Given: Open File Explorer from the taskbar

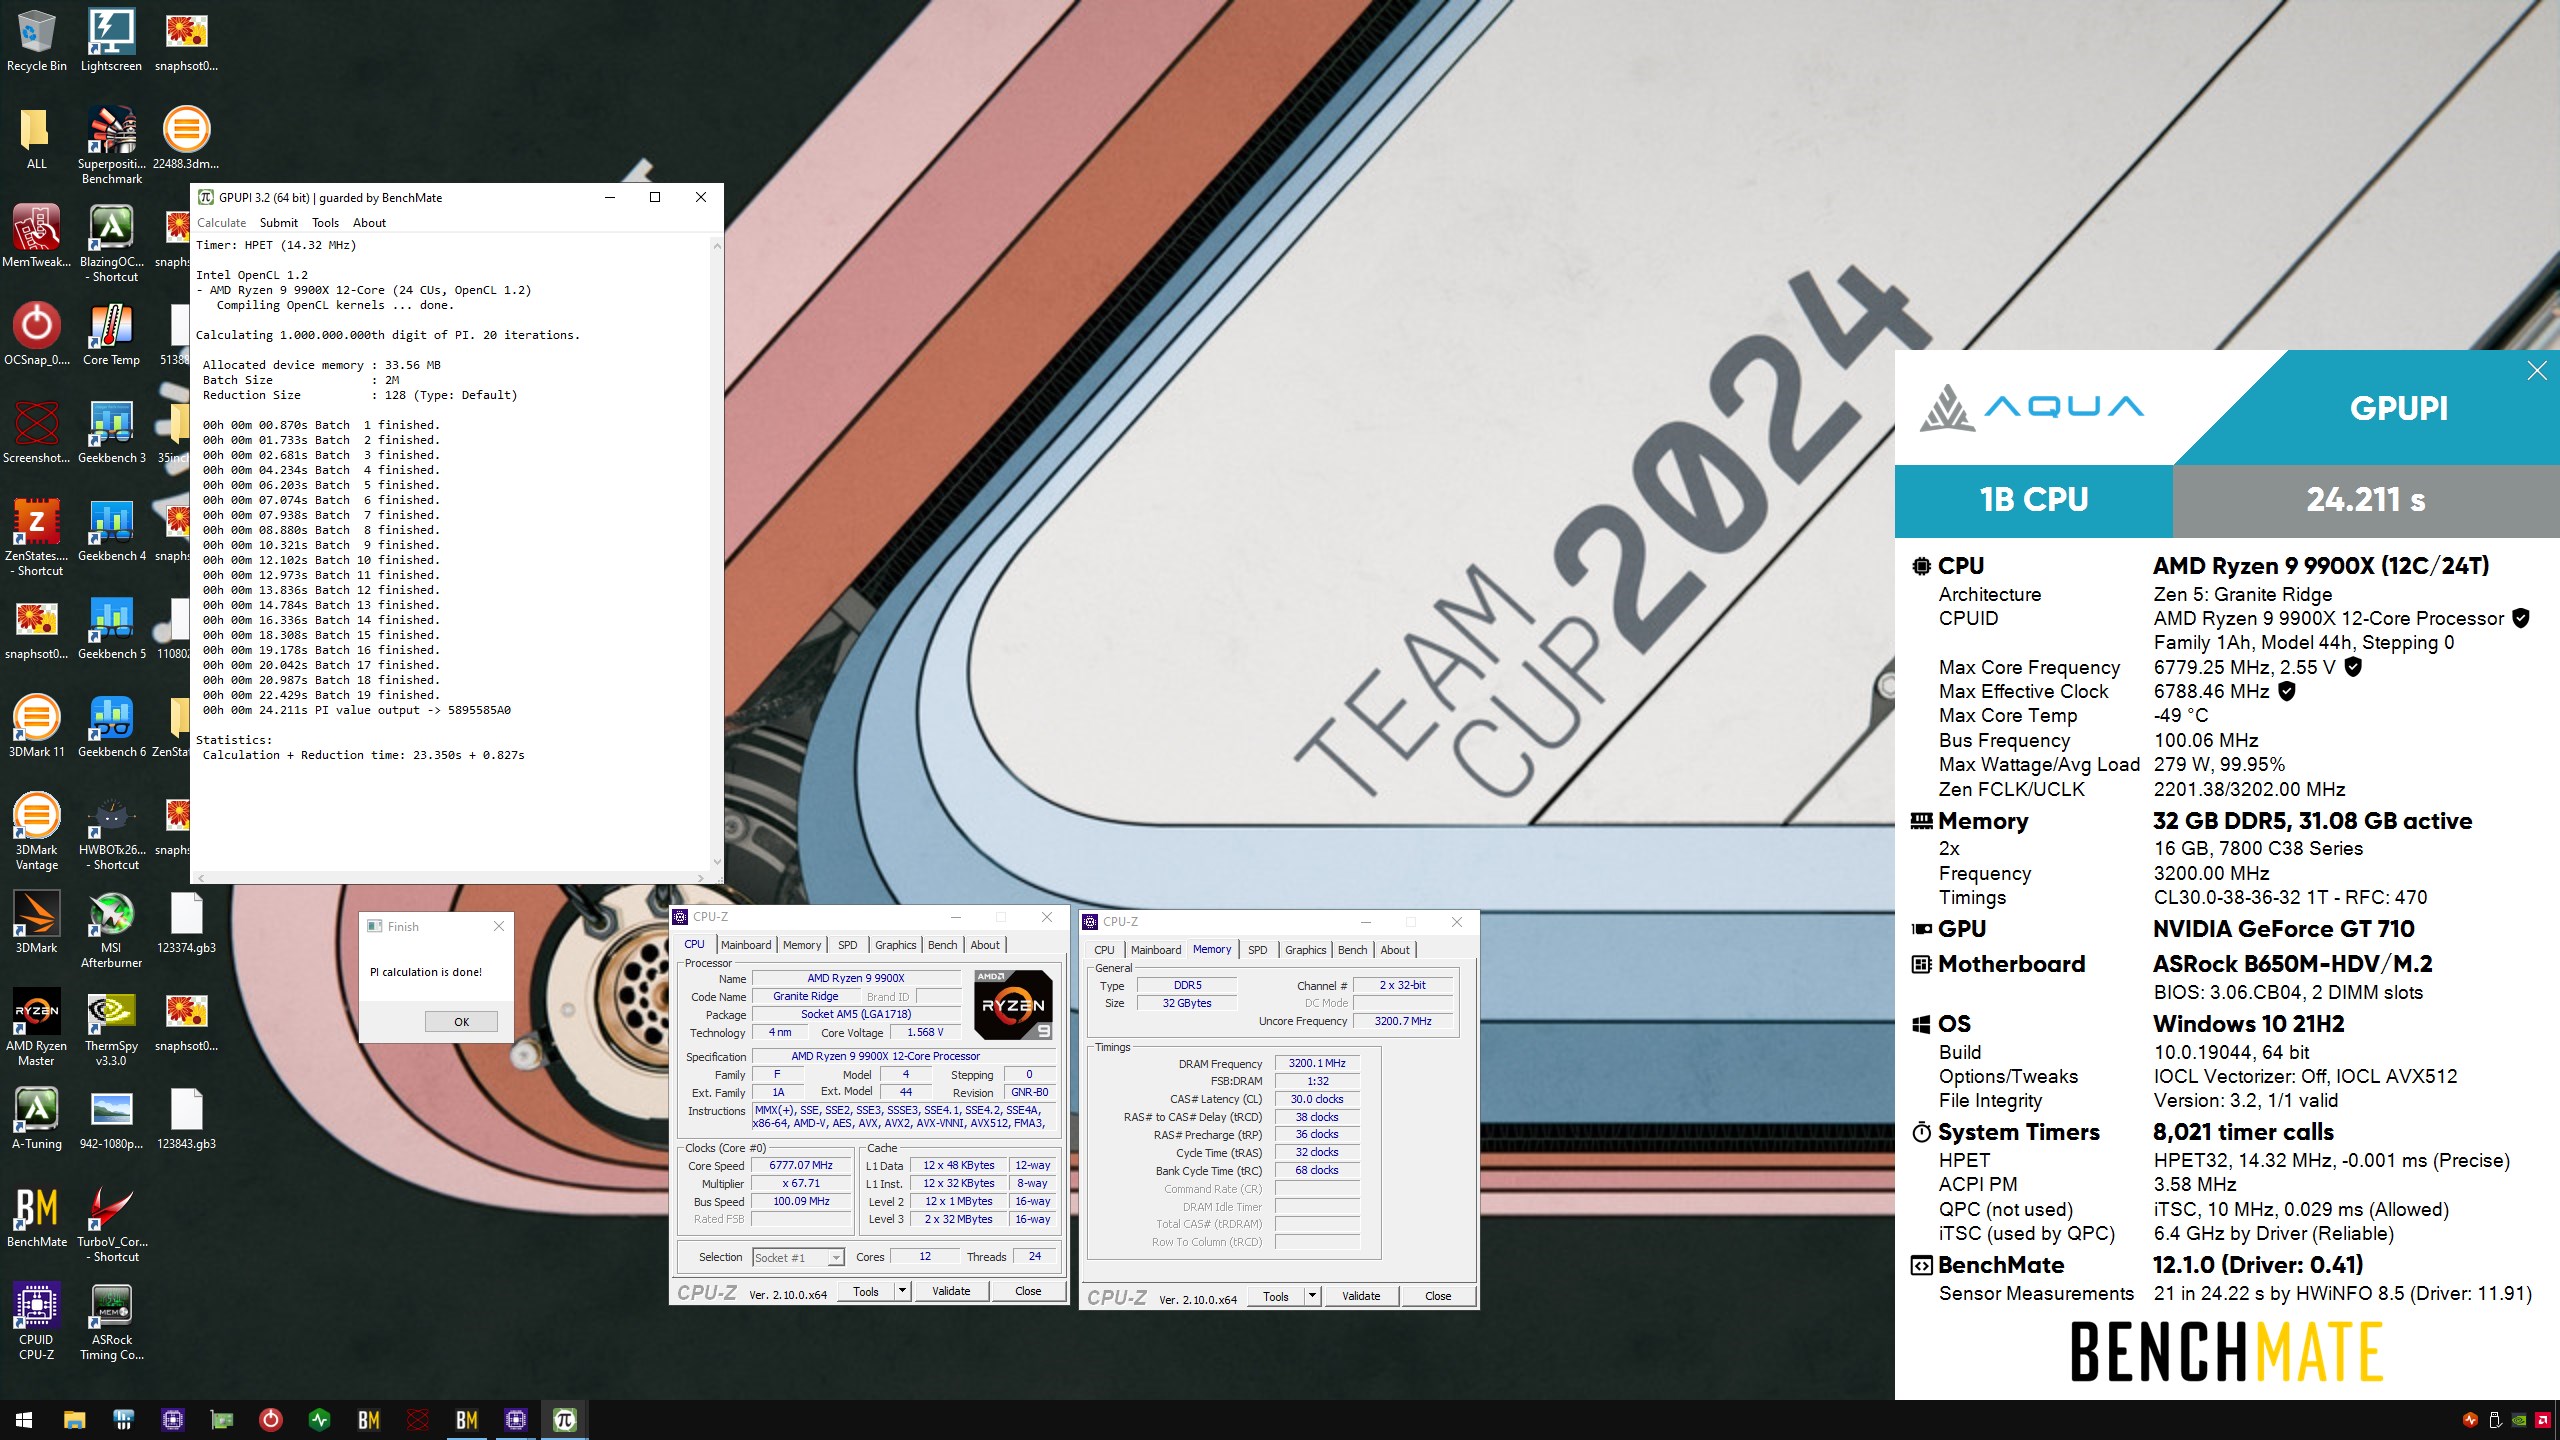Looking at the screenshot, I should pyautogui.click(x=74, y=1420).
